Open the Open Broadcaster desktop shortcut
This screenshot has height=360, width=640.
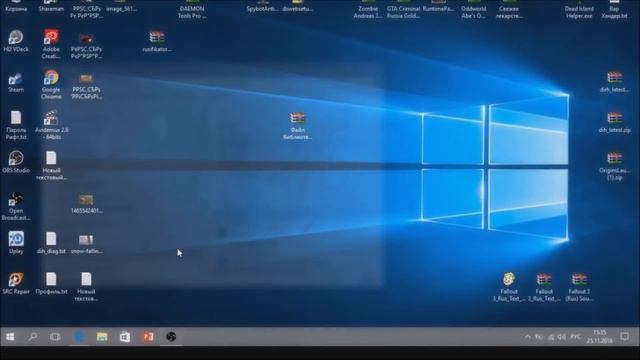click(16, 207)
